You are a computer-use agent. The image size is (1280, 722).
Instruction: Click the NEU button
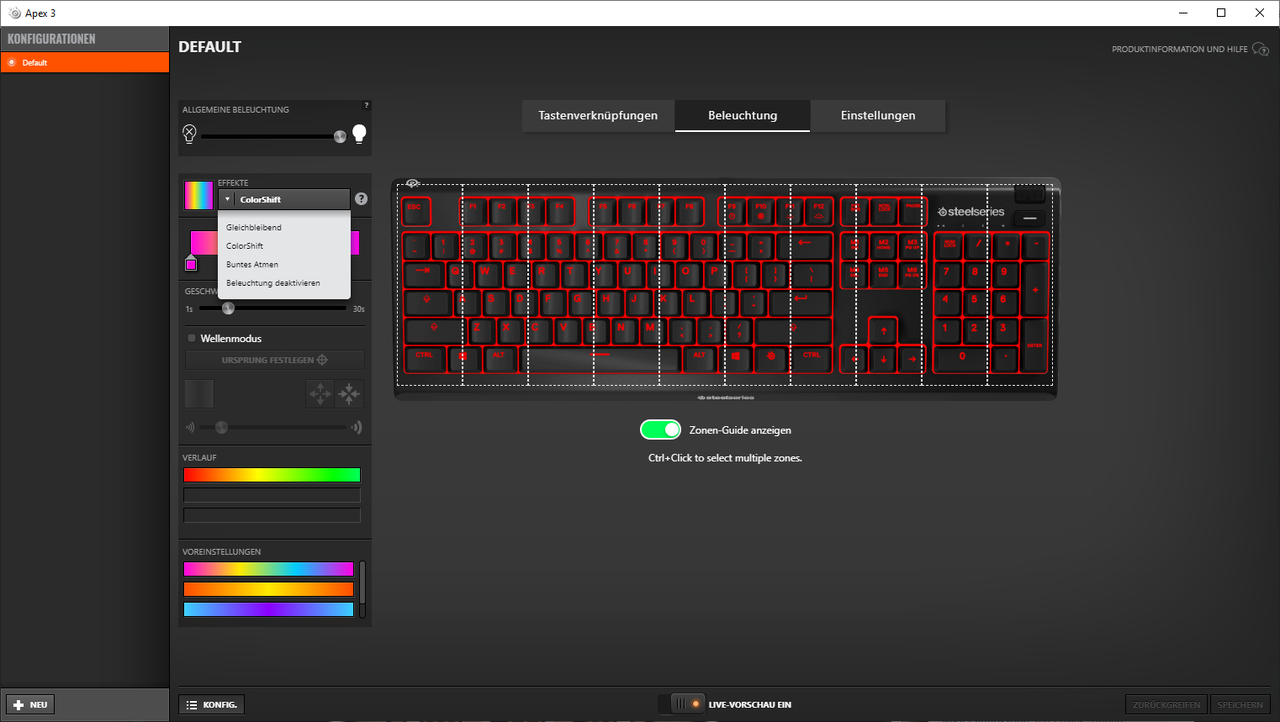(x=30, y=704)
